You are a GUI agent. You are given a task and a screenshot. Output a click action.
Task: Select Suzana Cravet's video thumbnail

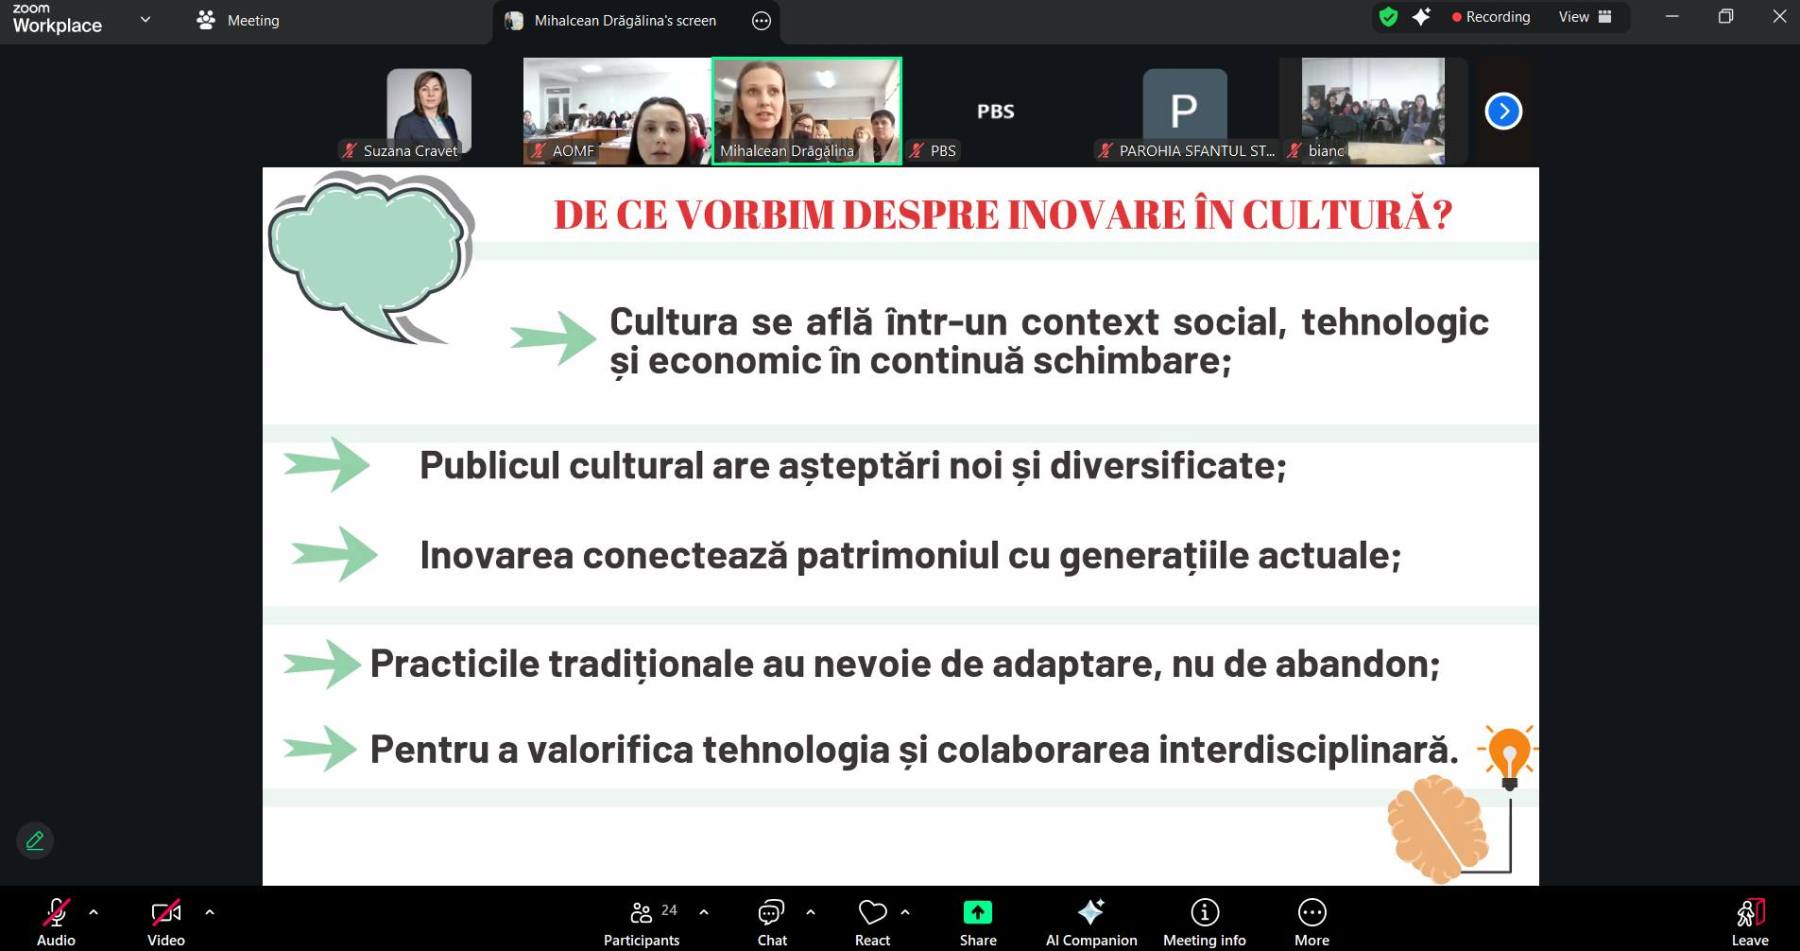click(428, 110)
